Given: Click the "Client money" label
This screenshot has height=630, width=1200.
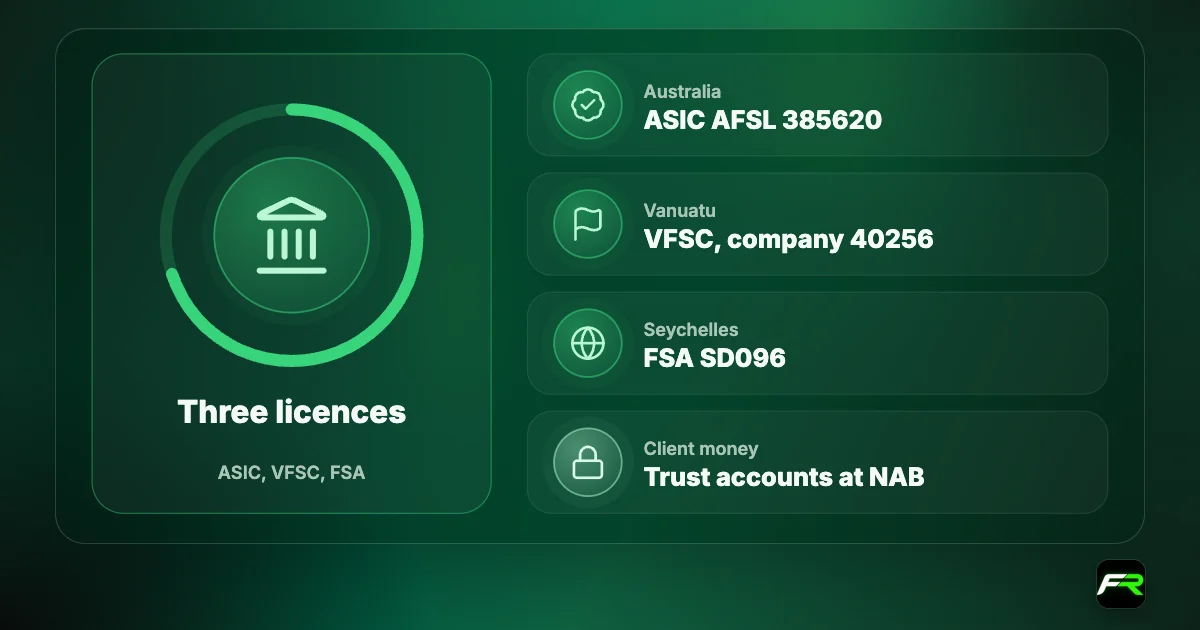Looking at the screenshot, I should coord(701,449).
